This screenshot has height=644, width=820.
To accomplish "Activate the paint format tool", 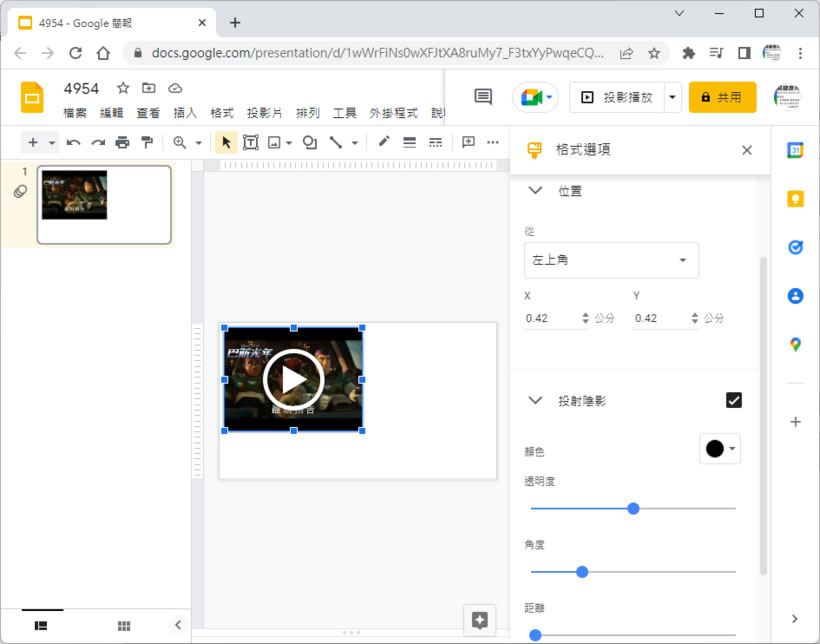I will pos(147,142).
